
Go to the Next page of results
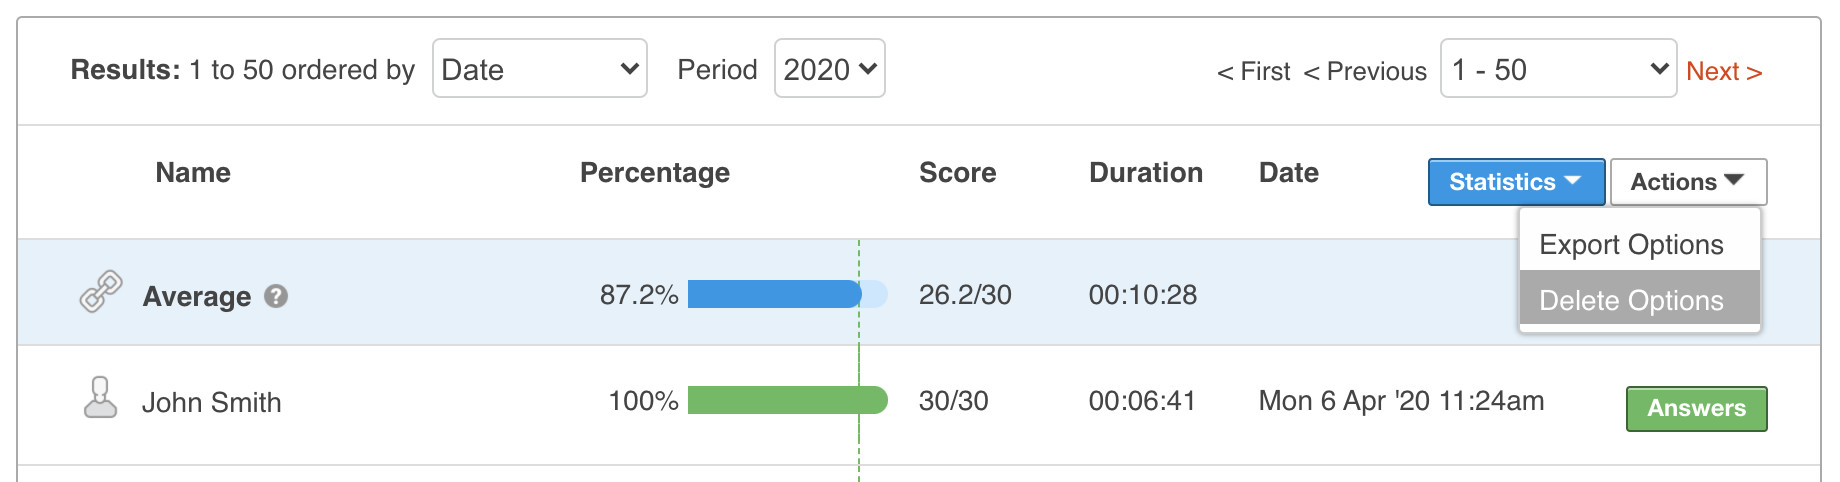(1723, 71)
